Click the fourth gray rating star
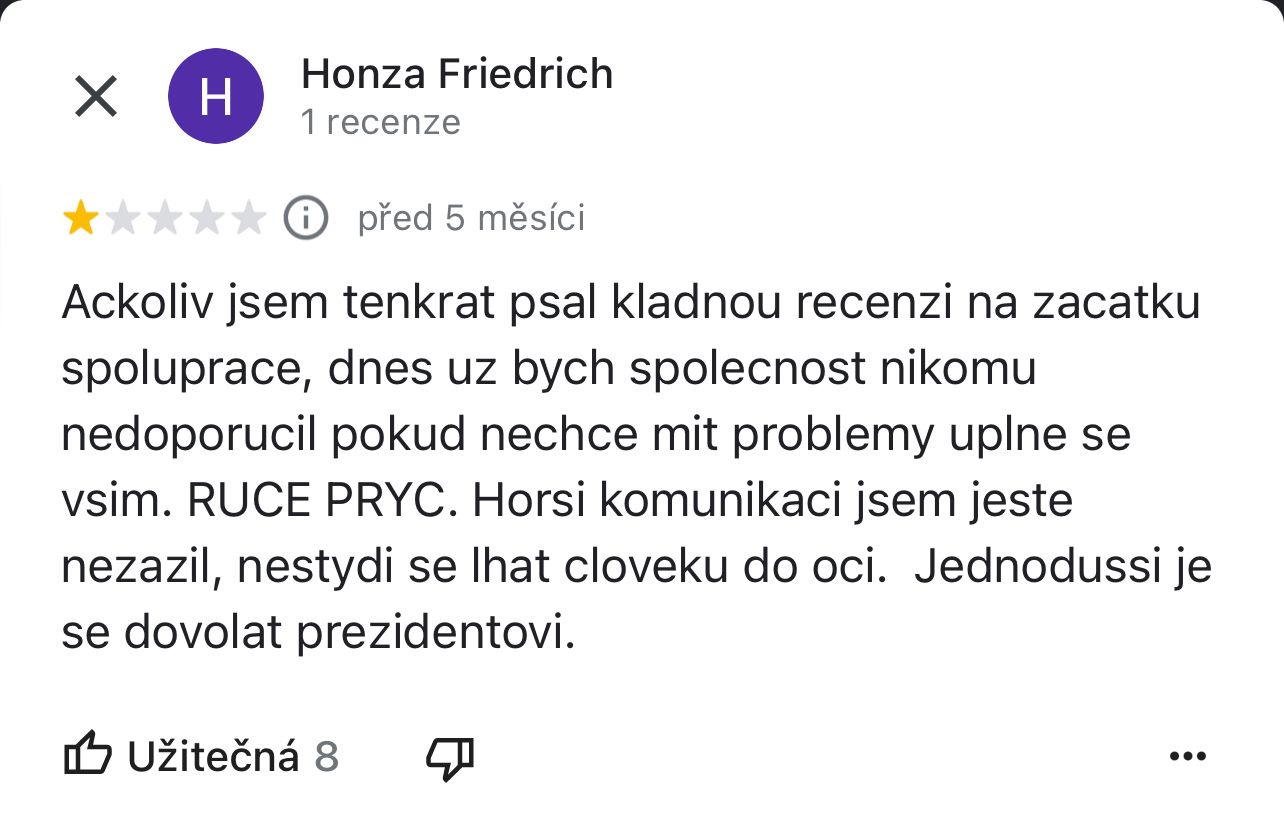The width and height of the screenshot is (1284, 833). pos(206,218)
